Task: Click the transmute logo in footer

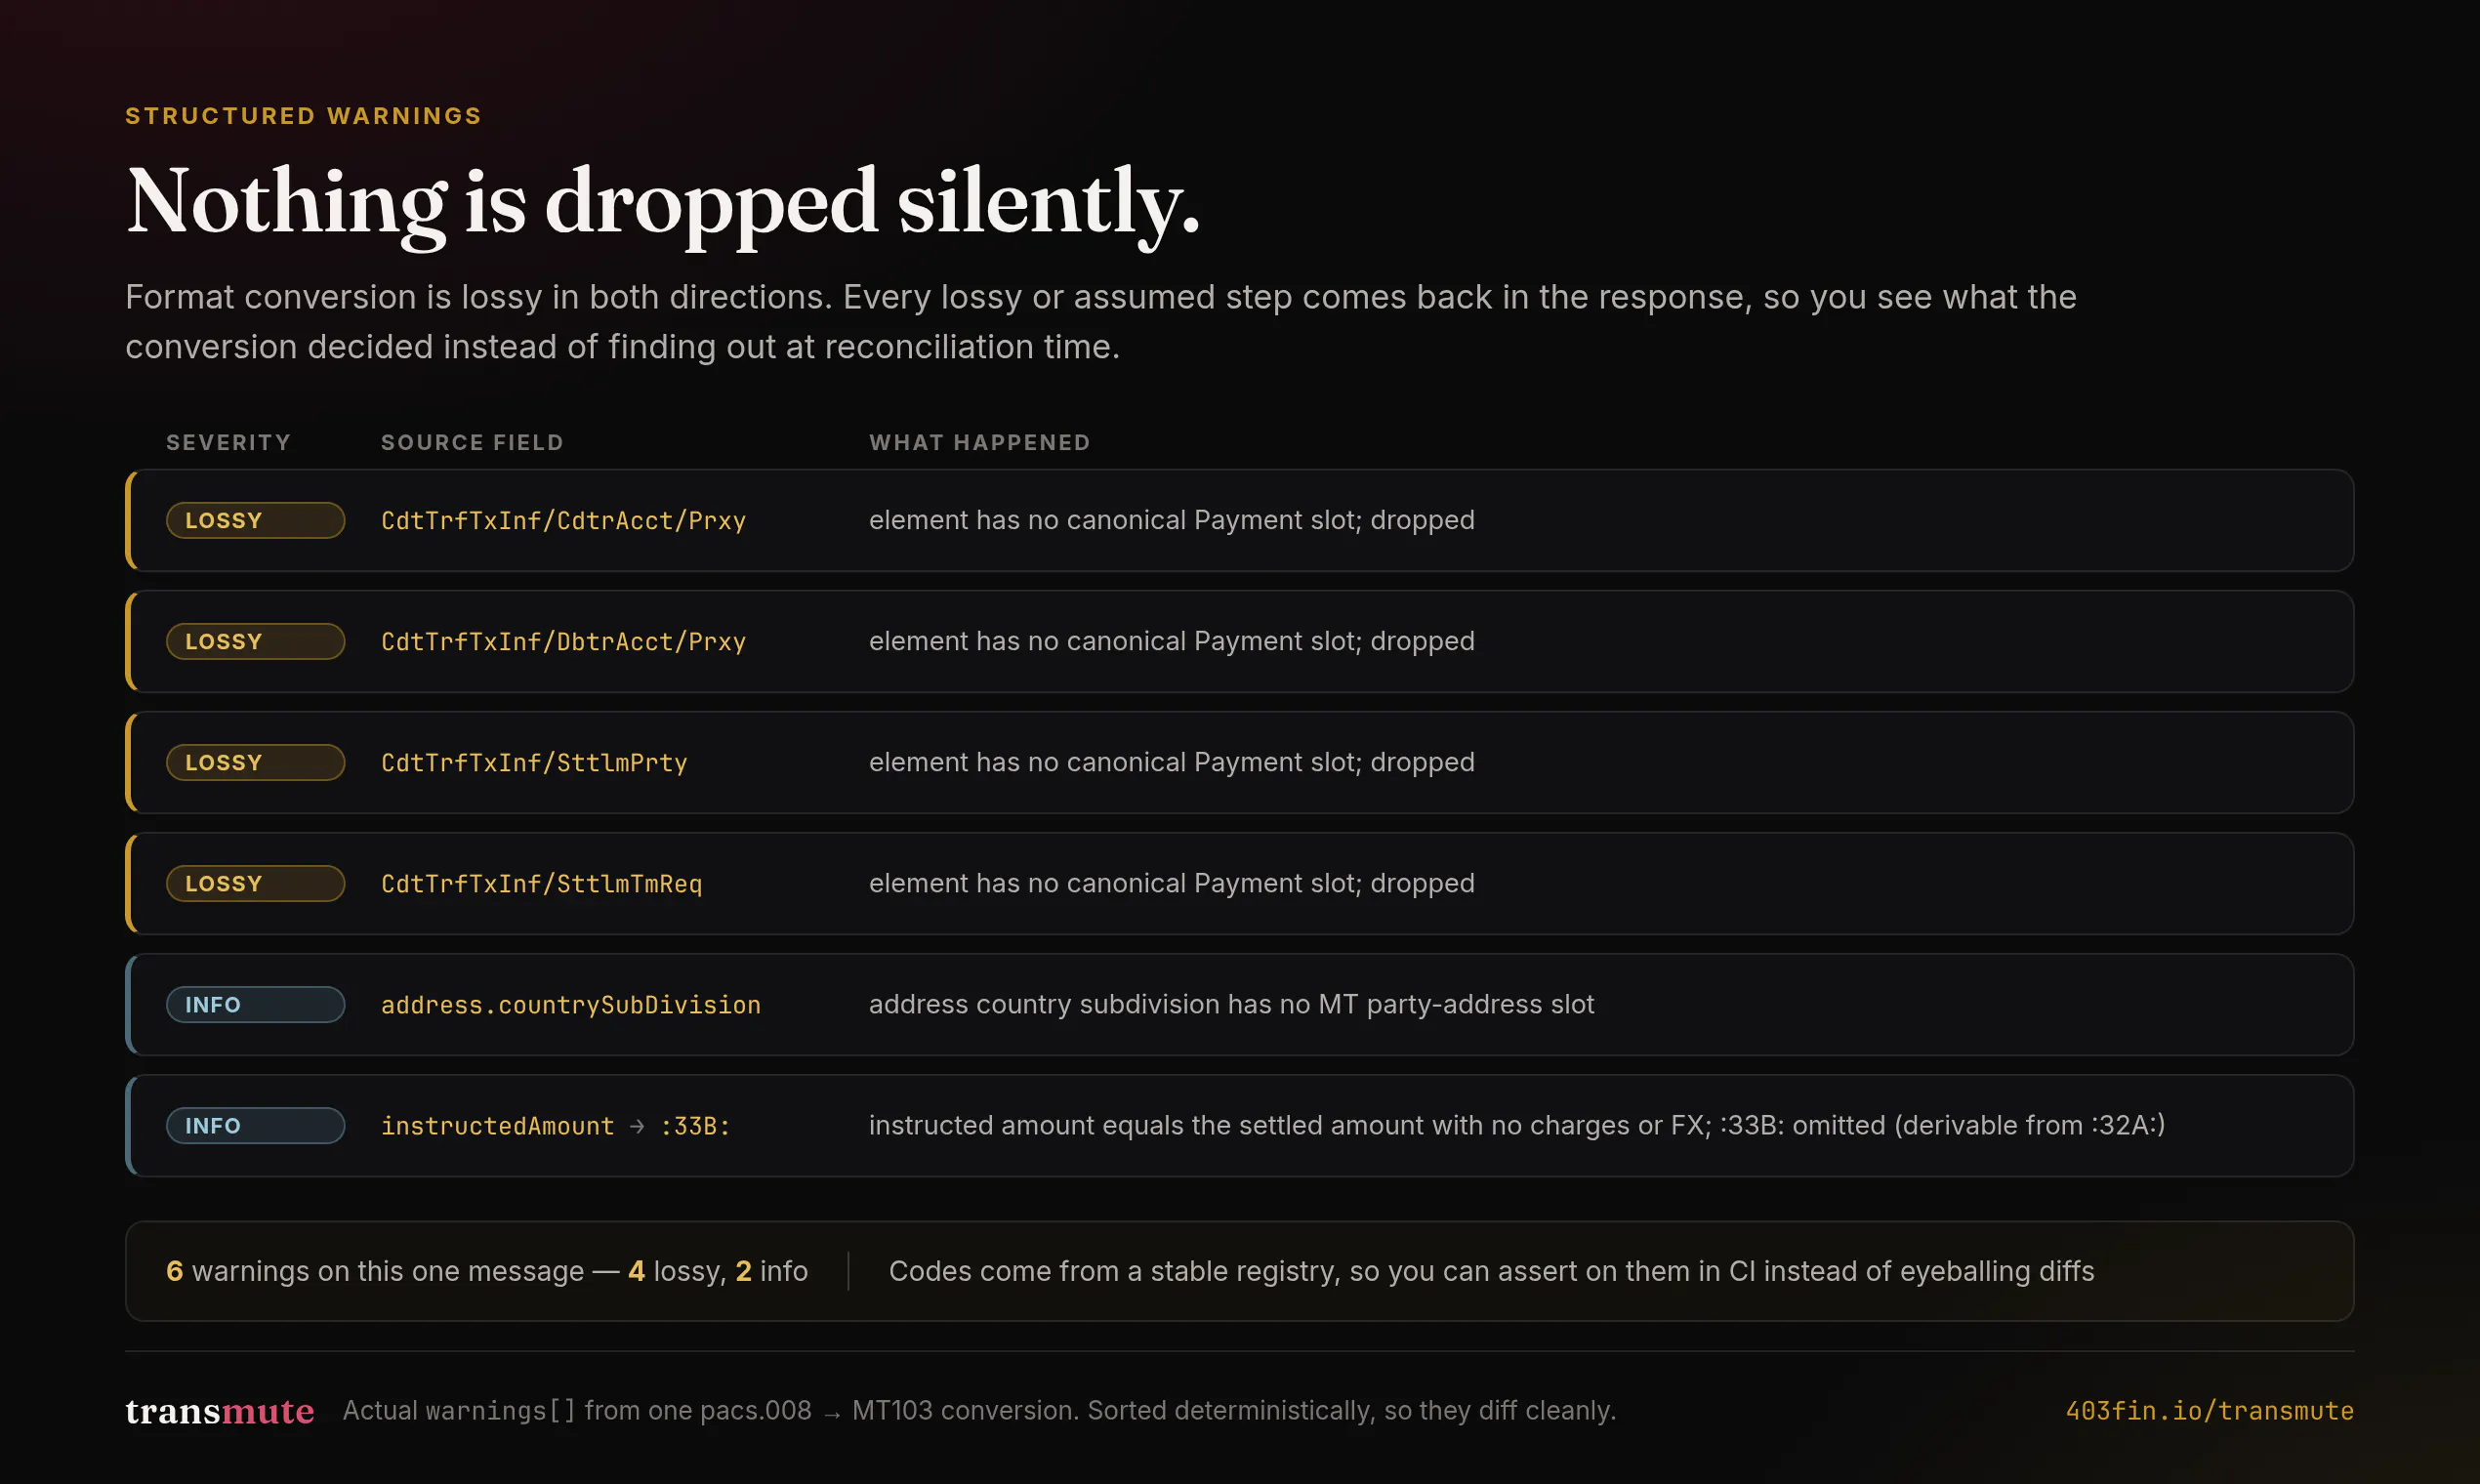Action: click(220, 1410)
